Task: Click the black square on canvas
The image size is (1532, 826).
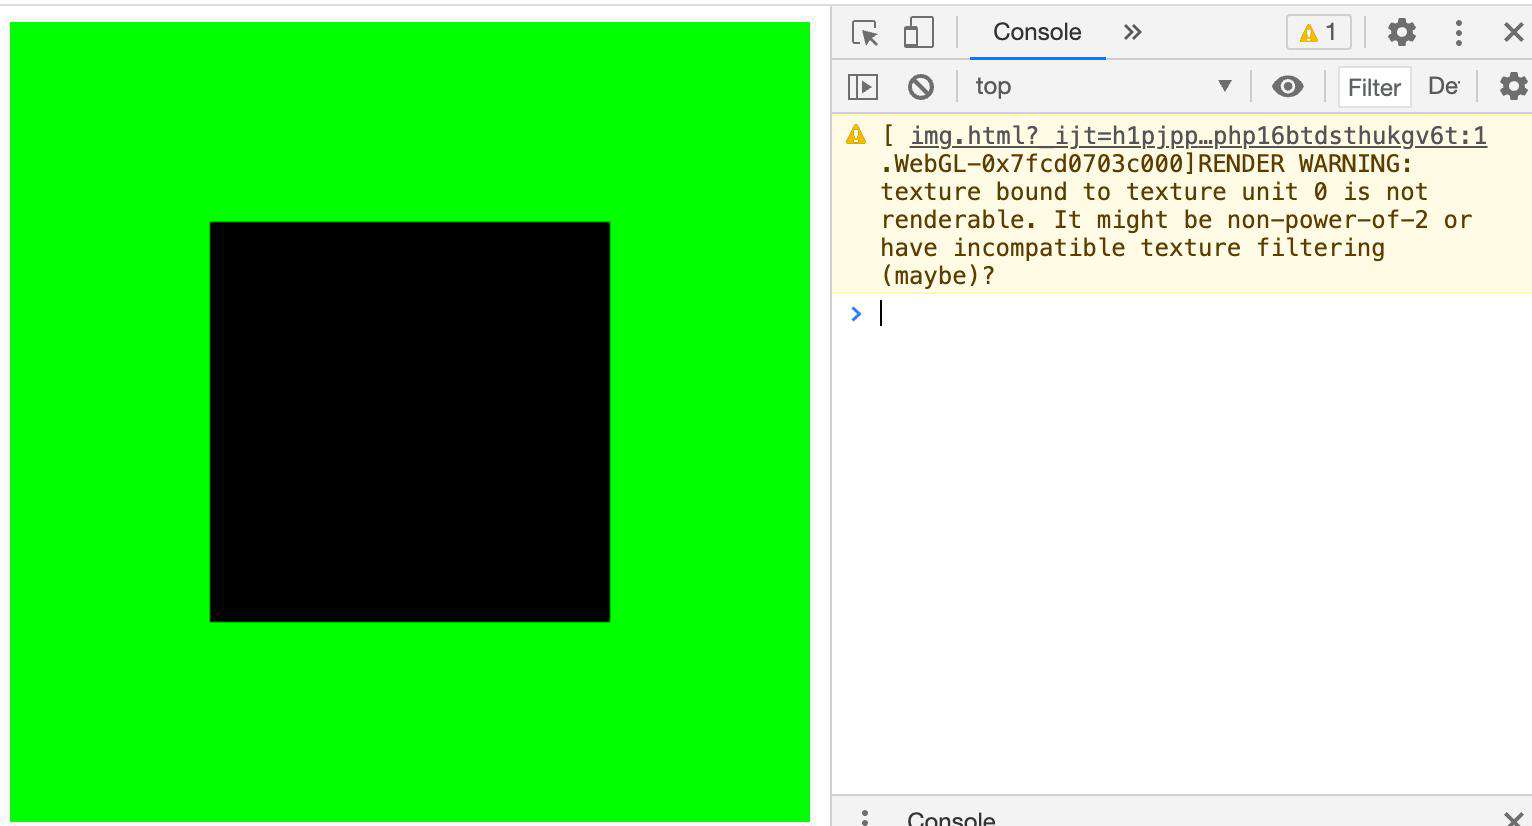Action: point(410,422)
